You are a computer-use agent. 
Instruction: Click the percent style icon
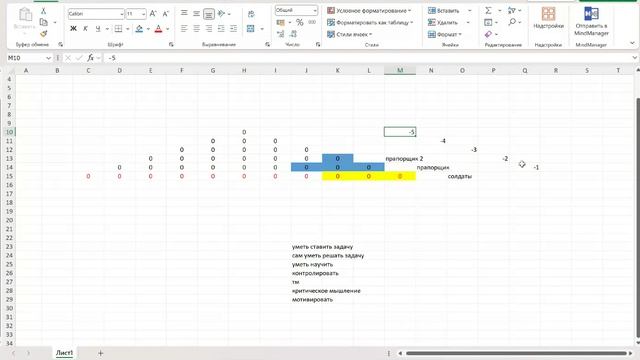[x=300, y=22]
